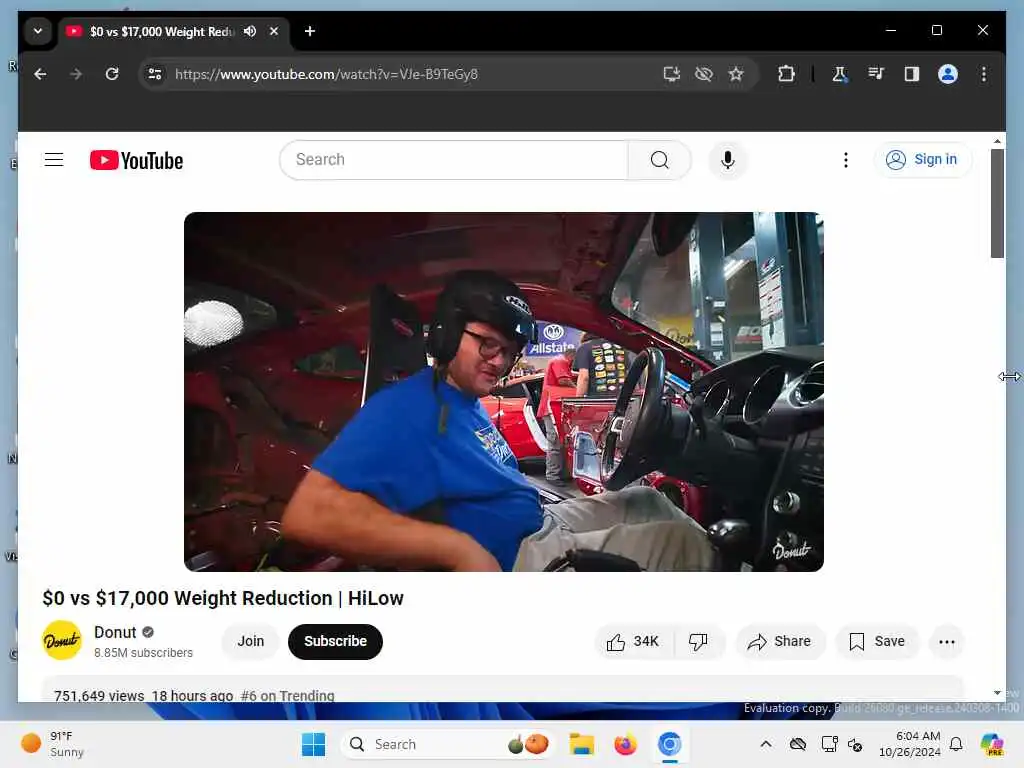Click the page vertical scrollbar thumb

pos(997,203)
